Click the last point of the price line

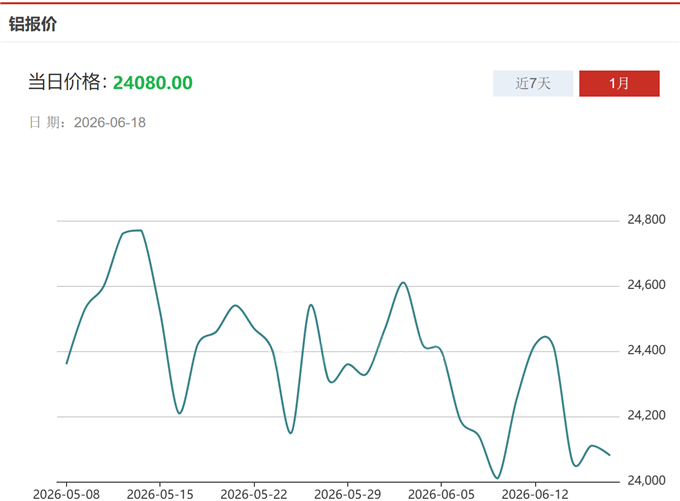610,455
